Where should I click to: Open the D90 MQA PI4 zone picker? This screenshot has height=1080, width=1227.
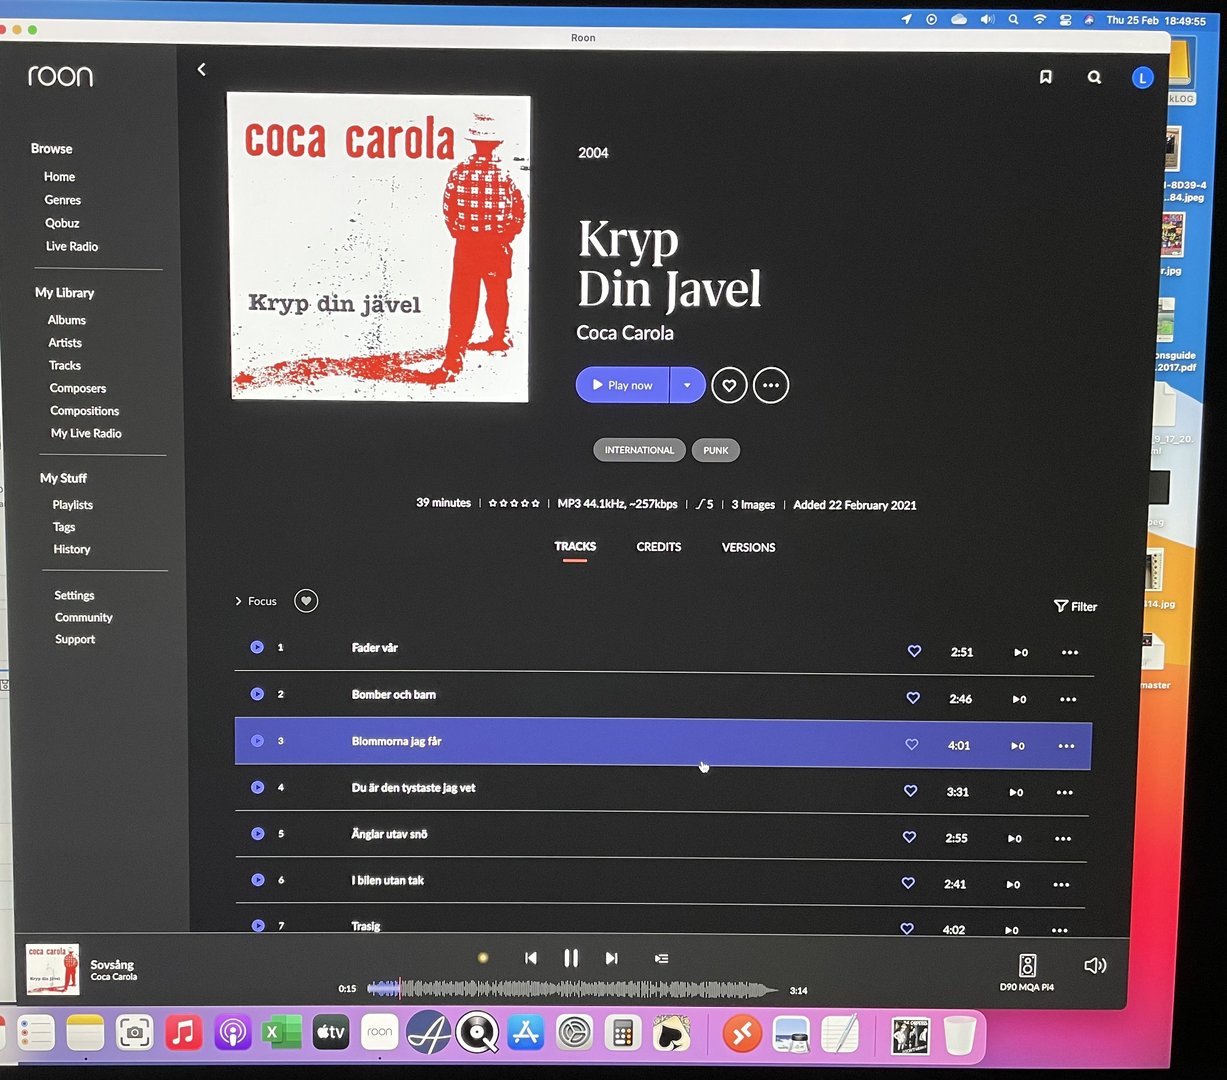pyautogui.click(x=1027, y=971)
